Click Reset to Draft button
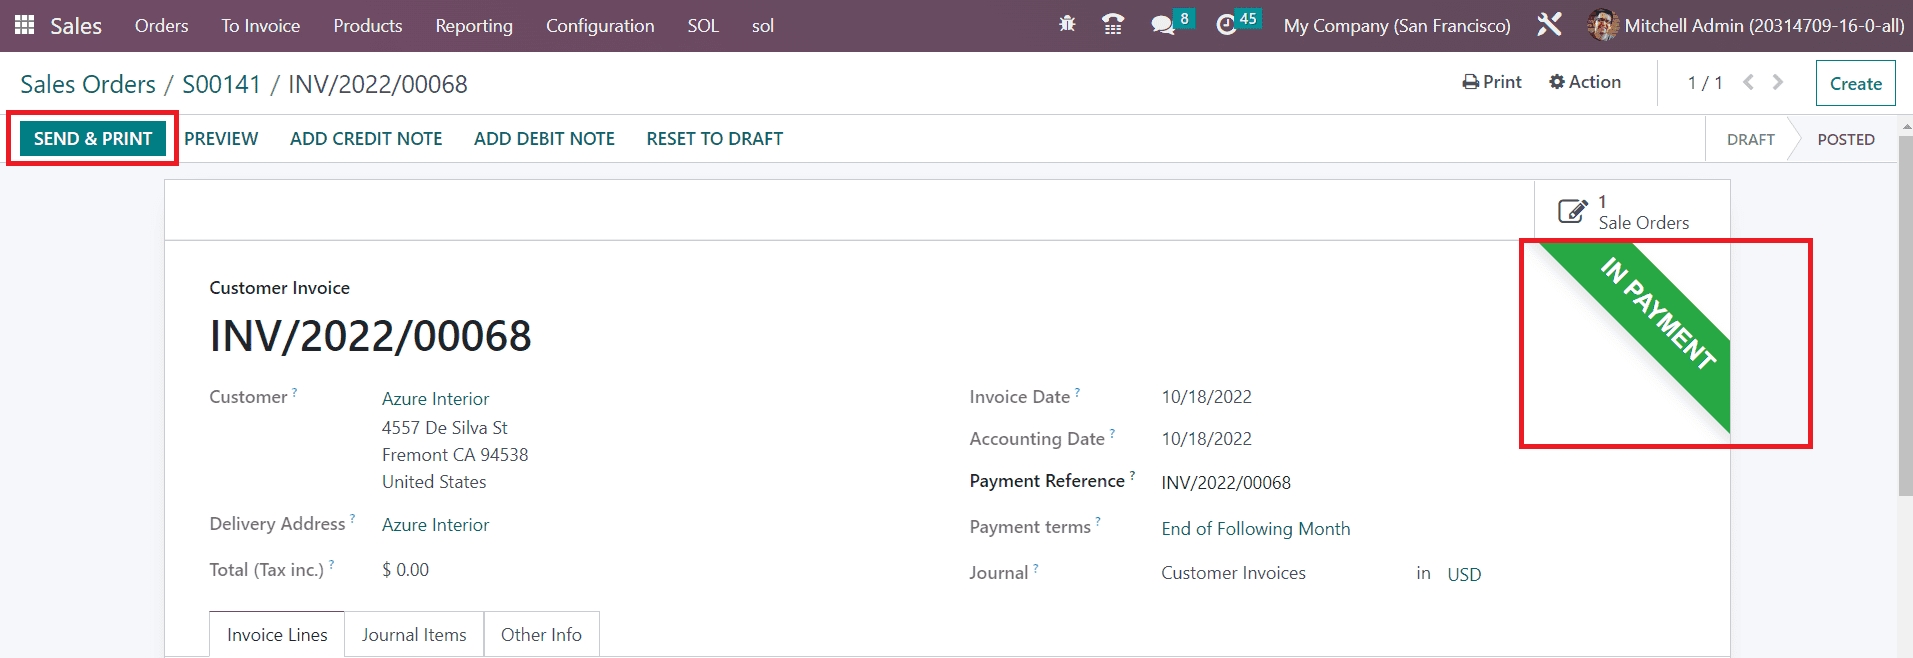 point(714,139)
